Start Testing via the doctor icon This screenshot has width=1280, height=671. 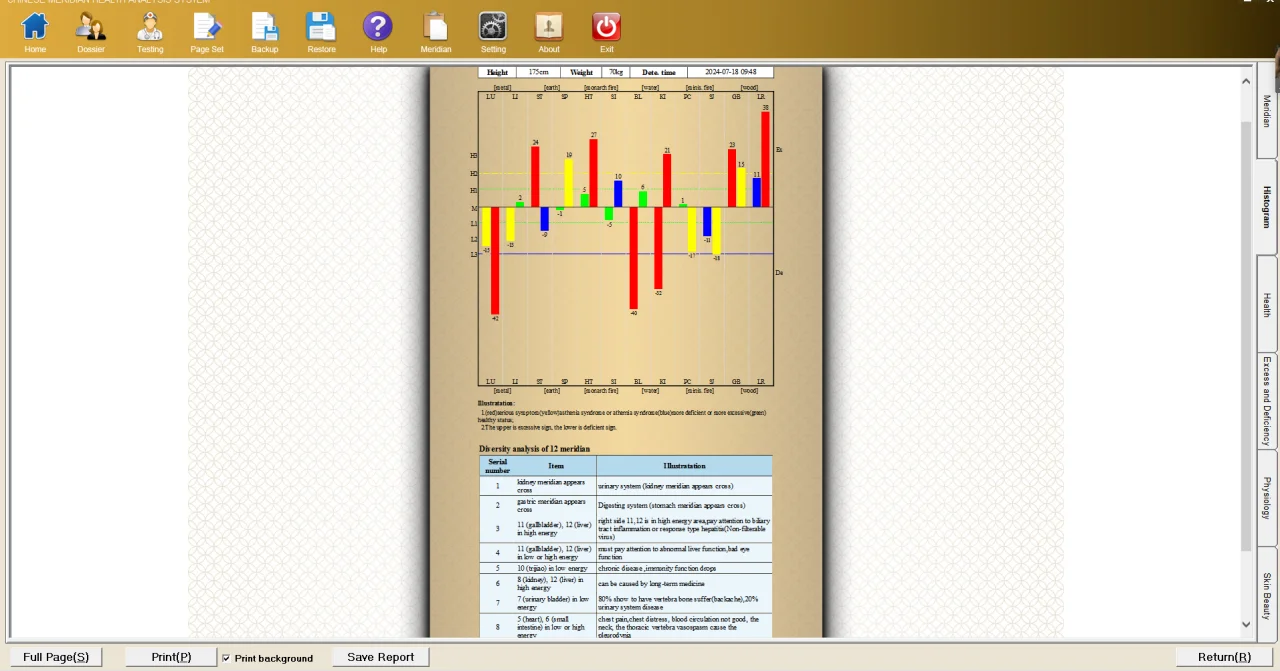[x=150, y=33]
